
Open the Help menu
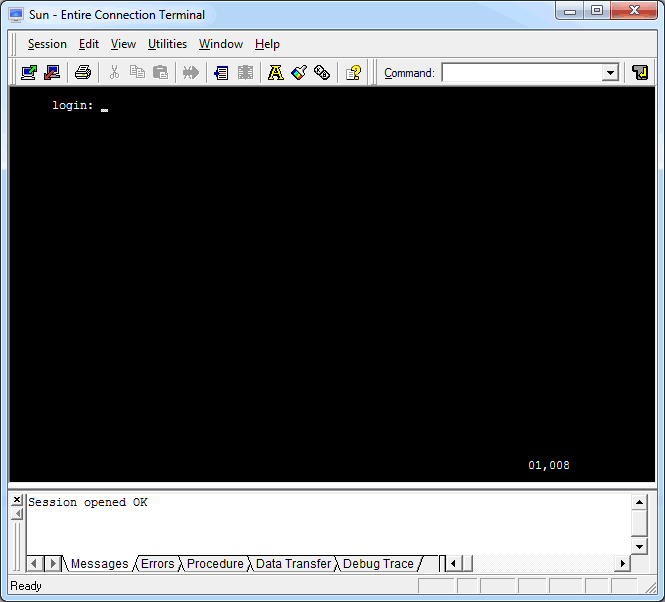coord(267,44)
